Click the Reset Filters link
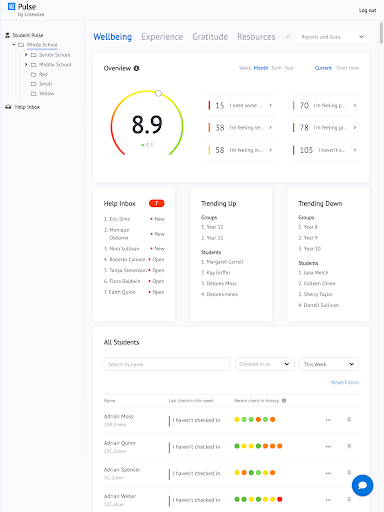 (345, 382)
